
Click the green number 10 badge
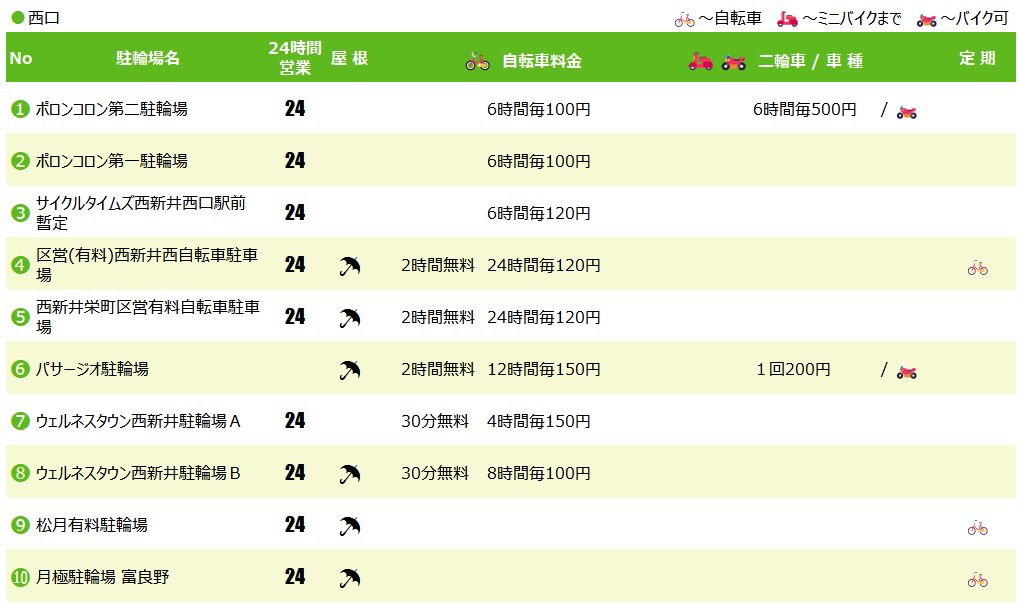pyautogui.click(x=20, y=577)
